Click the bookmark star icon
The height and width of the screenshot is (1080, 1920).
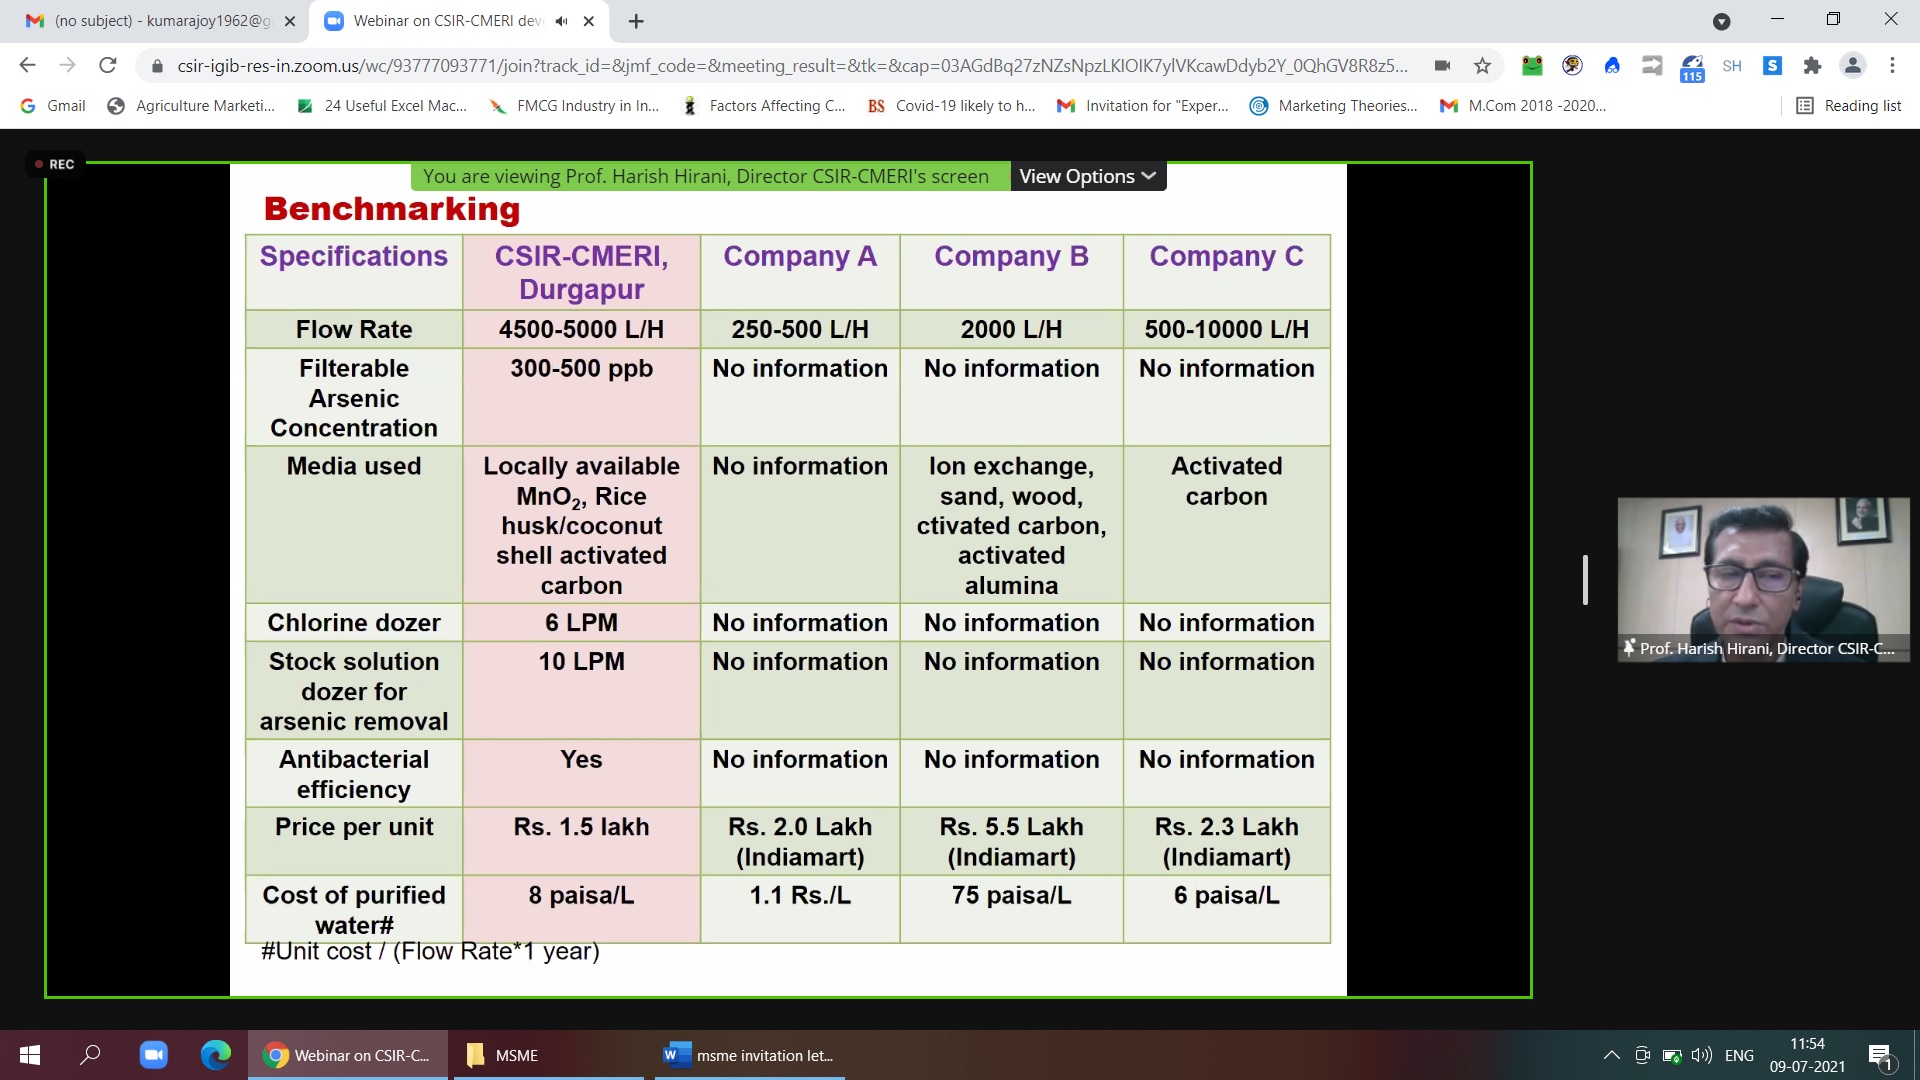1482,66
